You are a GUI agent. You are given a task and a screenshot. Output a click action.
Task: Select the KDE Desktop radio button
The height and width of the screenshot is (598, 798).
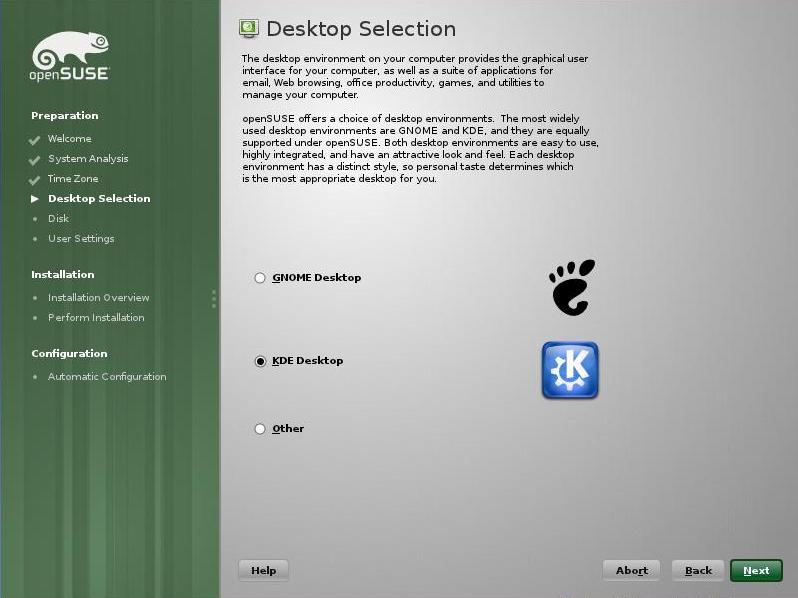coord(260,361)
